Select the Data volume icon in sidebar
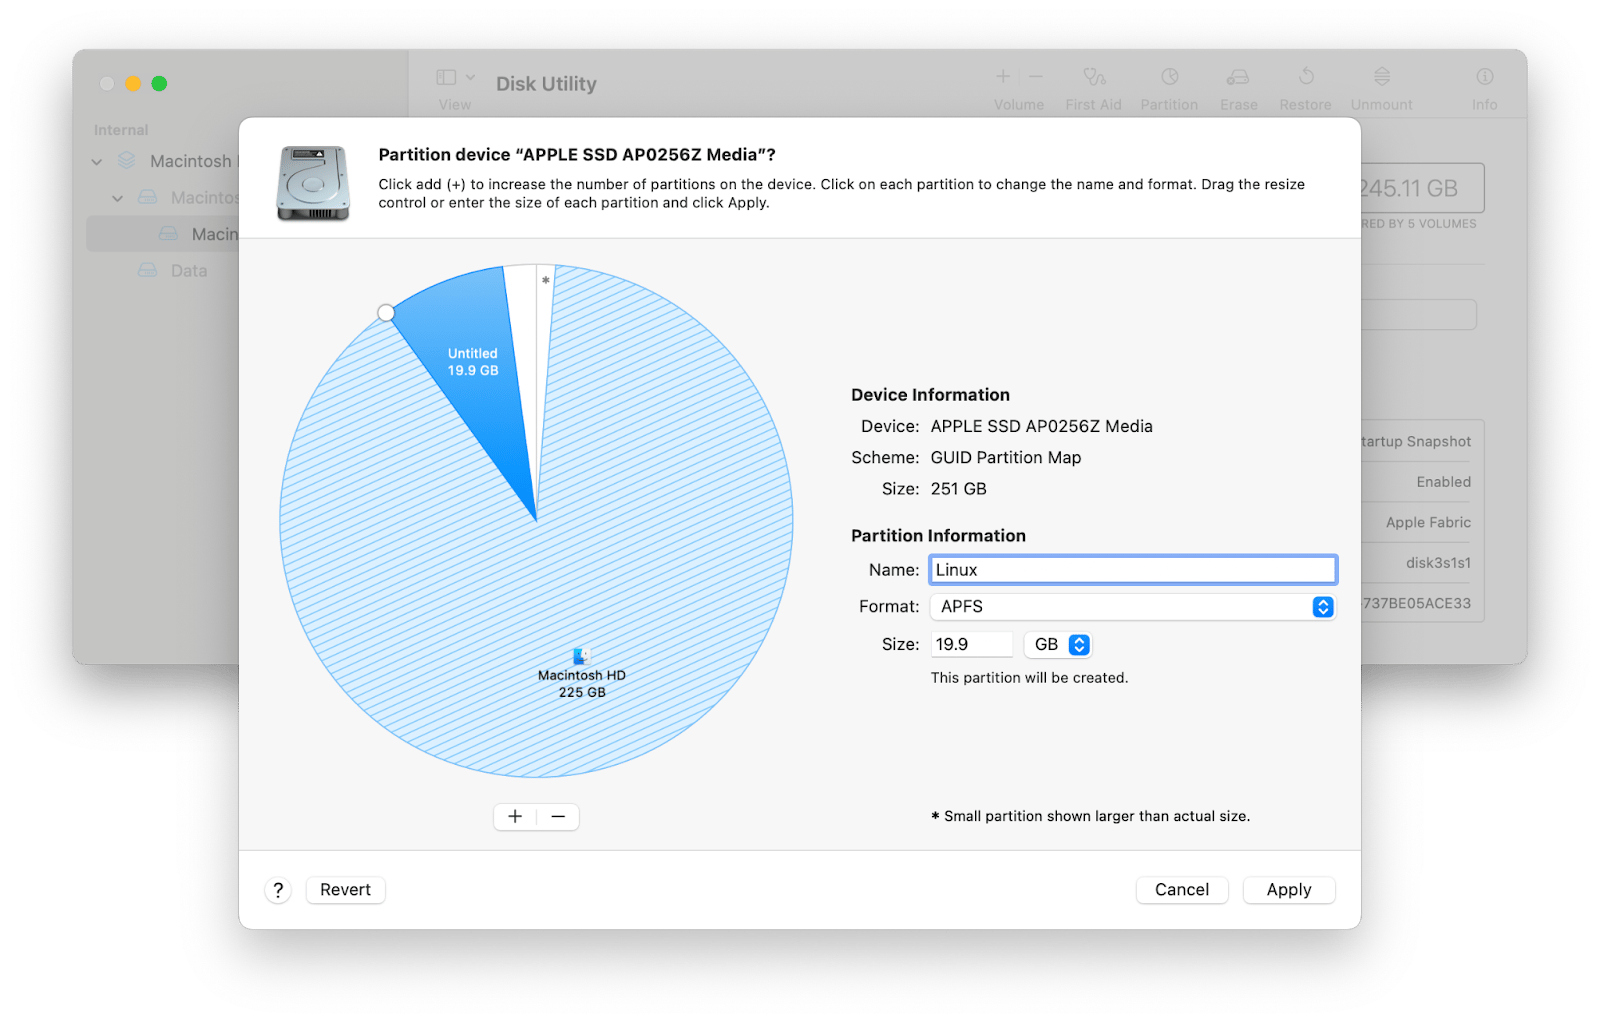The height and width of the screenshot is (1026, 1600). [x=148, y=270]
